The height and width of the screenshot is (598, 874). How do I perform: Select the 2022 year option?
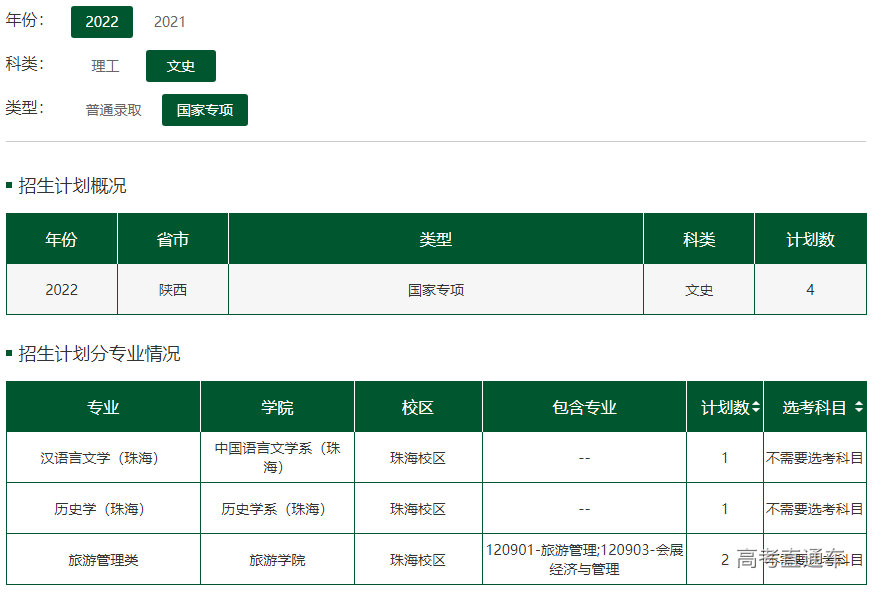pyautogui.click(x=102, y=22)
